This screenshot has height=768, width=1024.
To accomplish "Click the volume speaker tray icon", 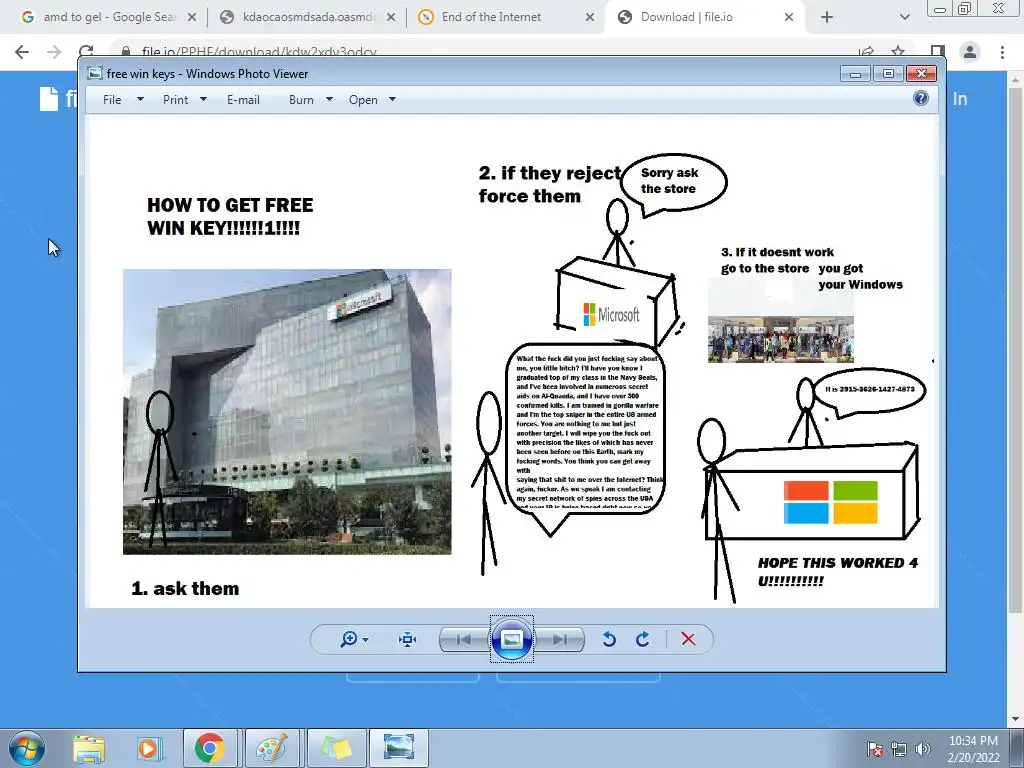I will pos(923,749).
